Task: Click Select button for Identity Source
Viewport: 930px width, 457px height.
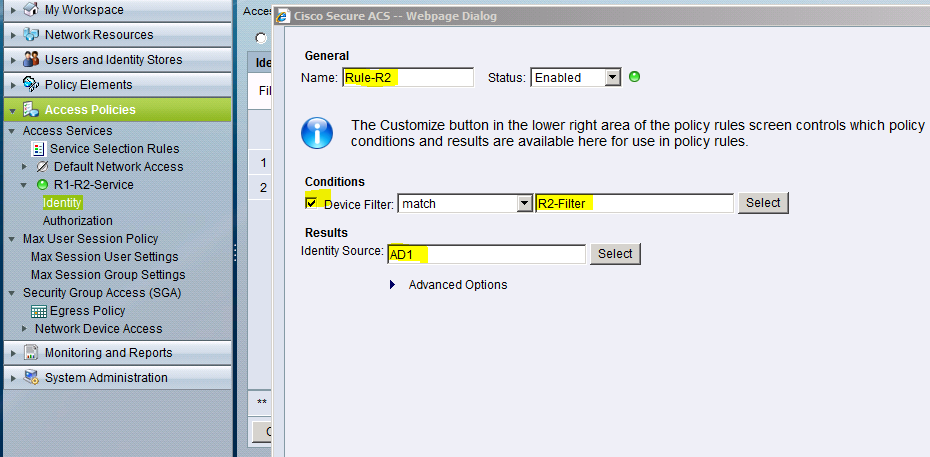Action: [615, 254]
